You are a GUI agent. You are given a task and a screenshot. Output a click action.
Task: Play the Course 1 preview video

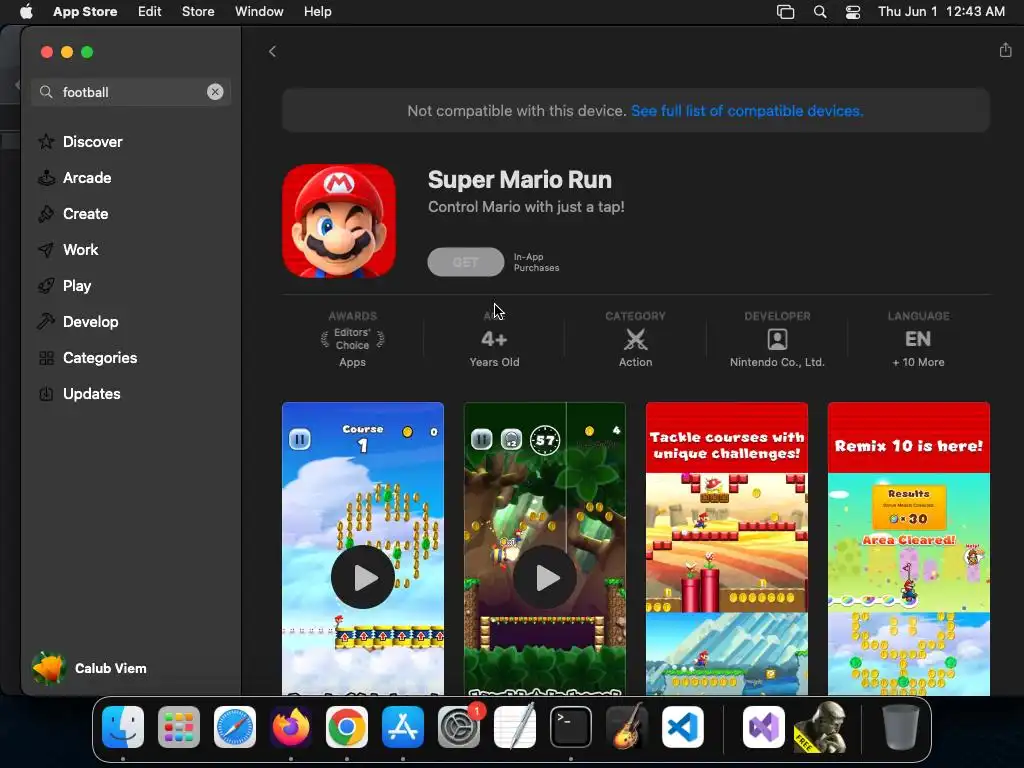tap(363, 577)
